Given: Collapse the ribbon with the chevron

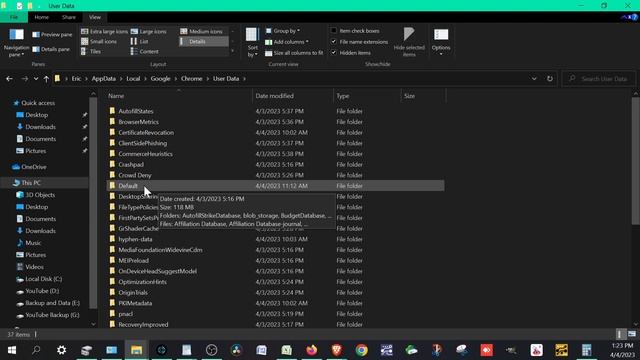Looking at the screenshot, I should [x=624, y=17].
